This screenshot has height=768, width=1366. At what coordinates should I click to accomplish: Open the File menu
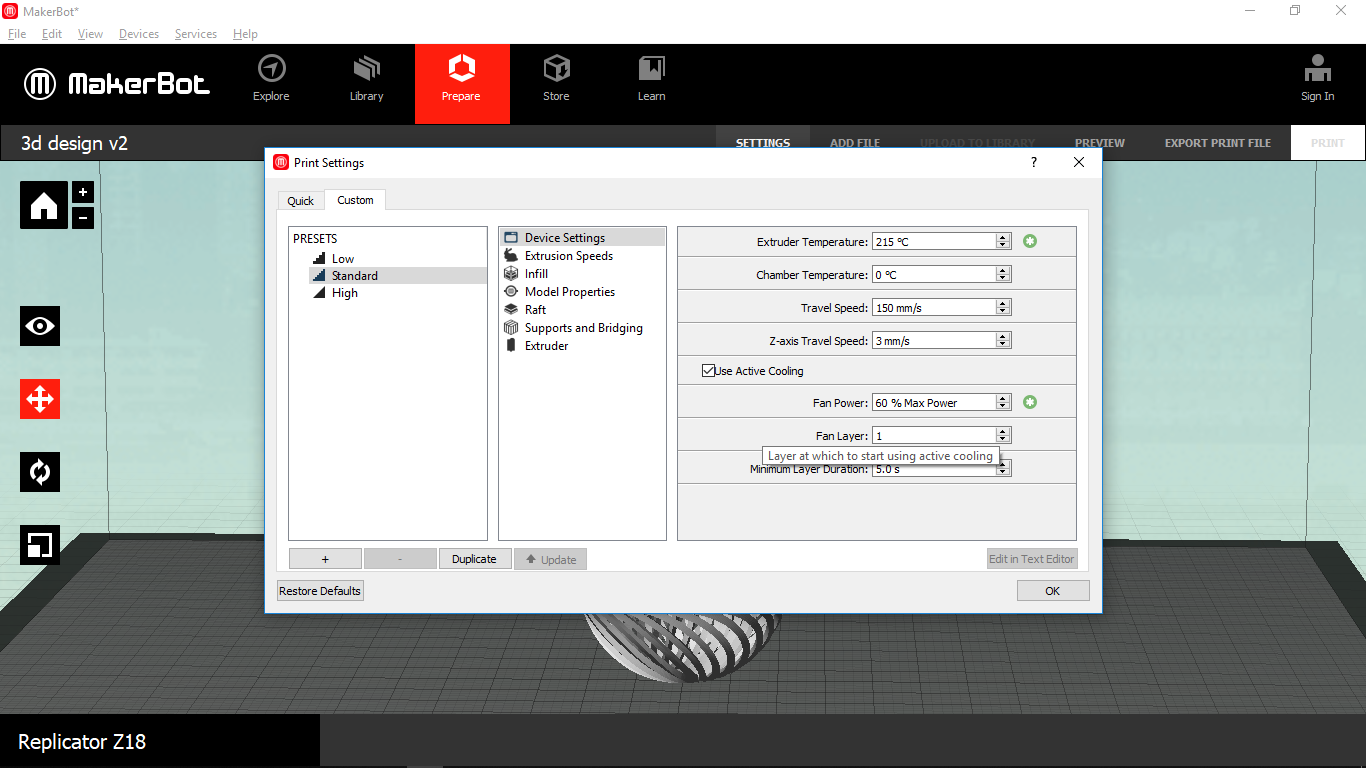[17, 33]
